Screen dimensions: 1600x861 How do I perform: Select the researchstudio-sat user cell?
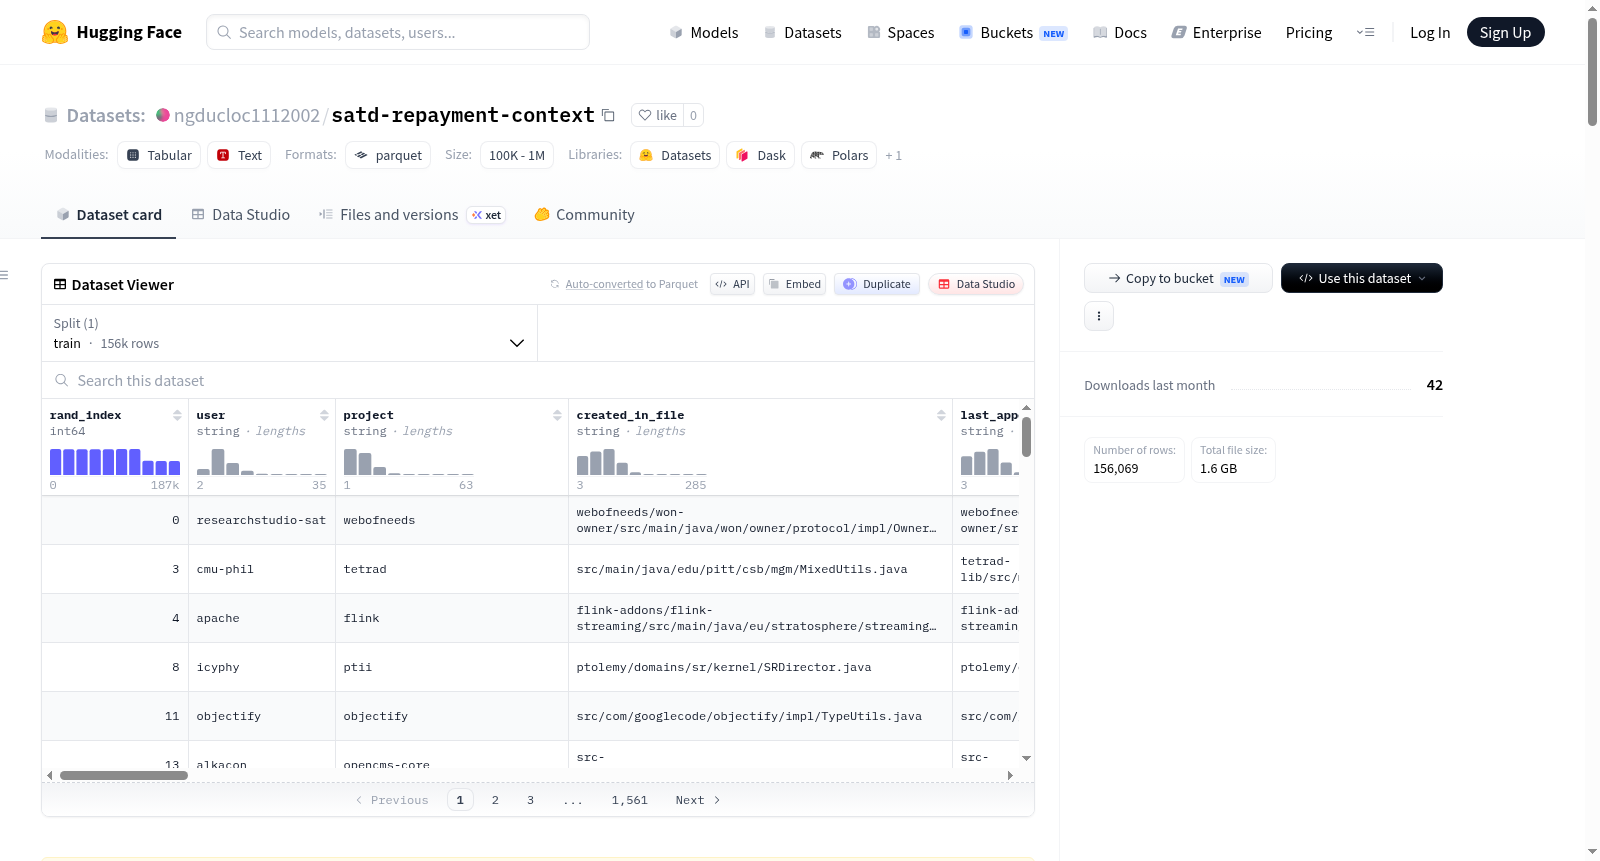[x=262, y=520]
